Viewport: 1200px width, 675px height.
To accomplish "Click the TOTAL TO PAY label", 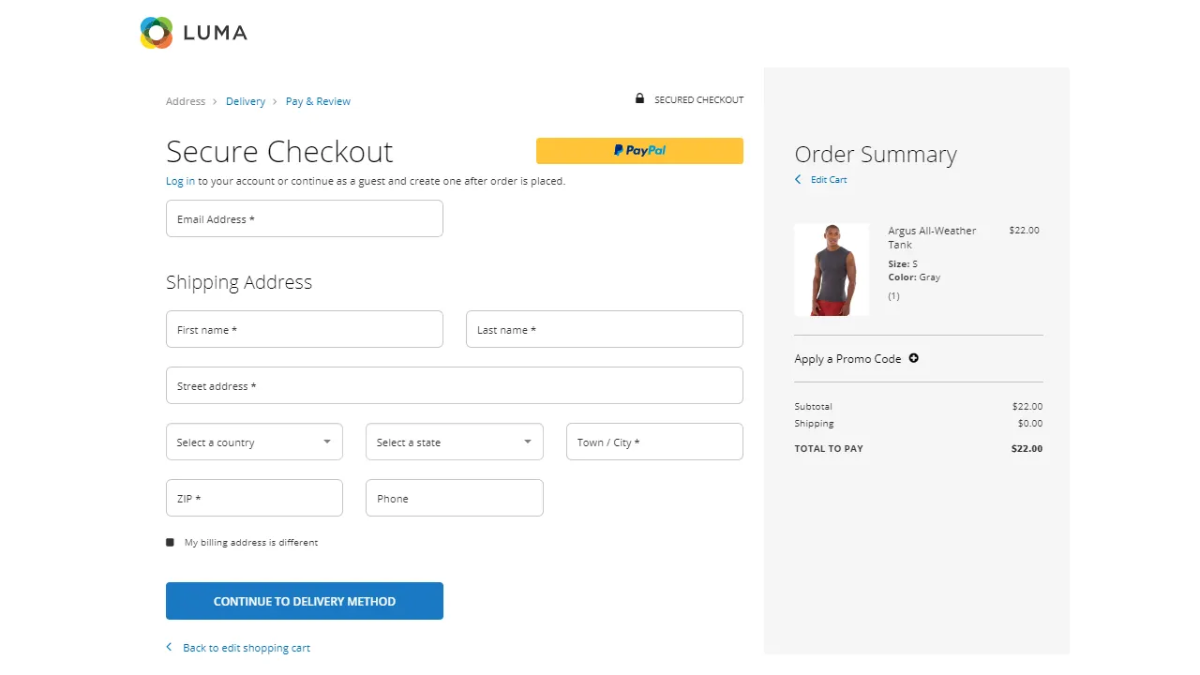I will click(829, 449).
